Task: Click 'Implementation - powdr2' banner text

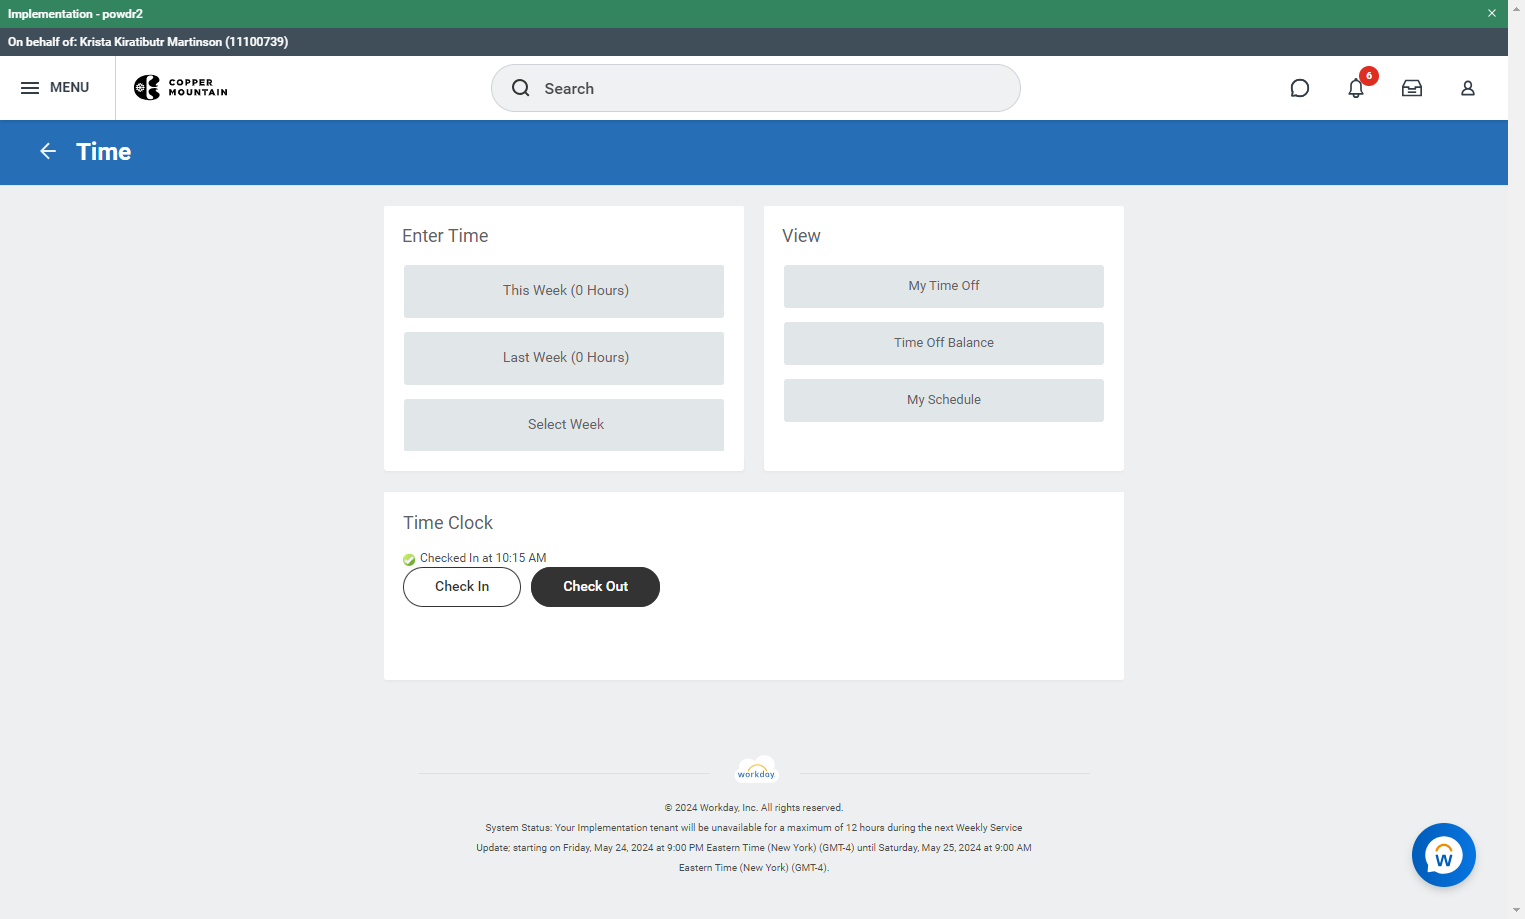Action: [x=75, y=14]
